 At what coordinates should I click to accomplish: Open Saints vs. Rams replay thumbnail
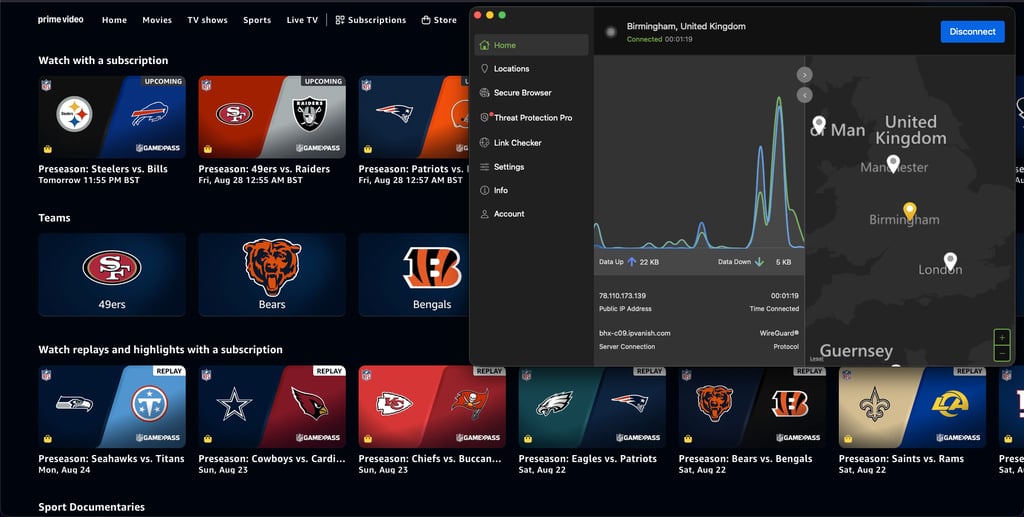[x=912, y=407]
